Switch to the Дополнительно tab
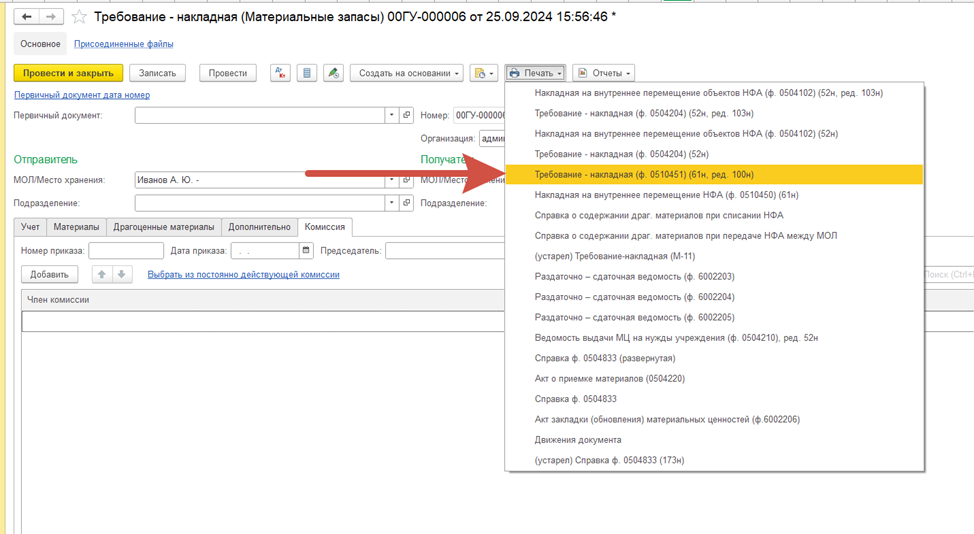The image size is (974, 534). point(259,227)
